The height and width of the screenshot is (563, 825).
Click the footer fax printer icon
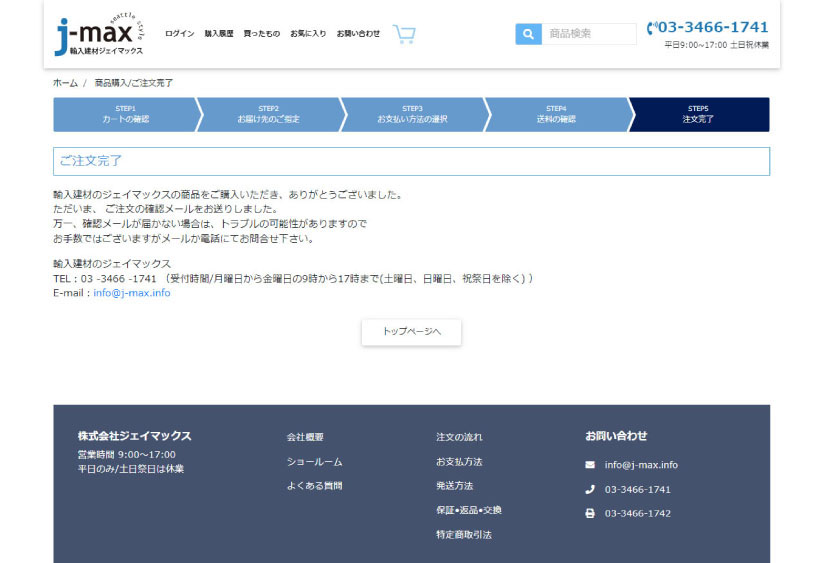click(590, 513)
